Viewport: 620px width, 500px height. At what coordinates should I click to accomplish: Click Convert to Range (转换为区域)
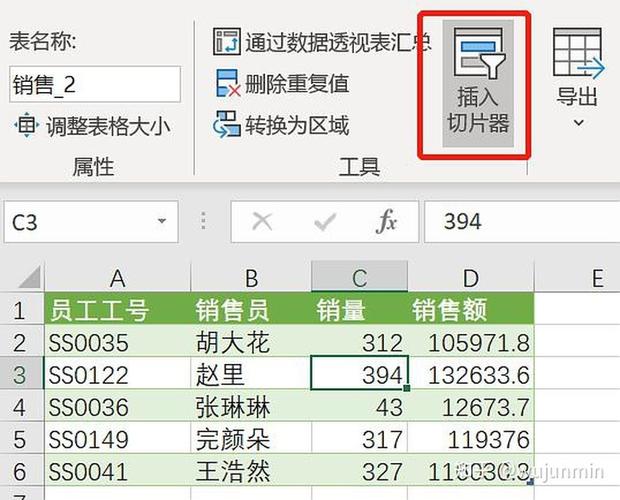[282, 125]
